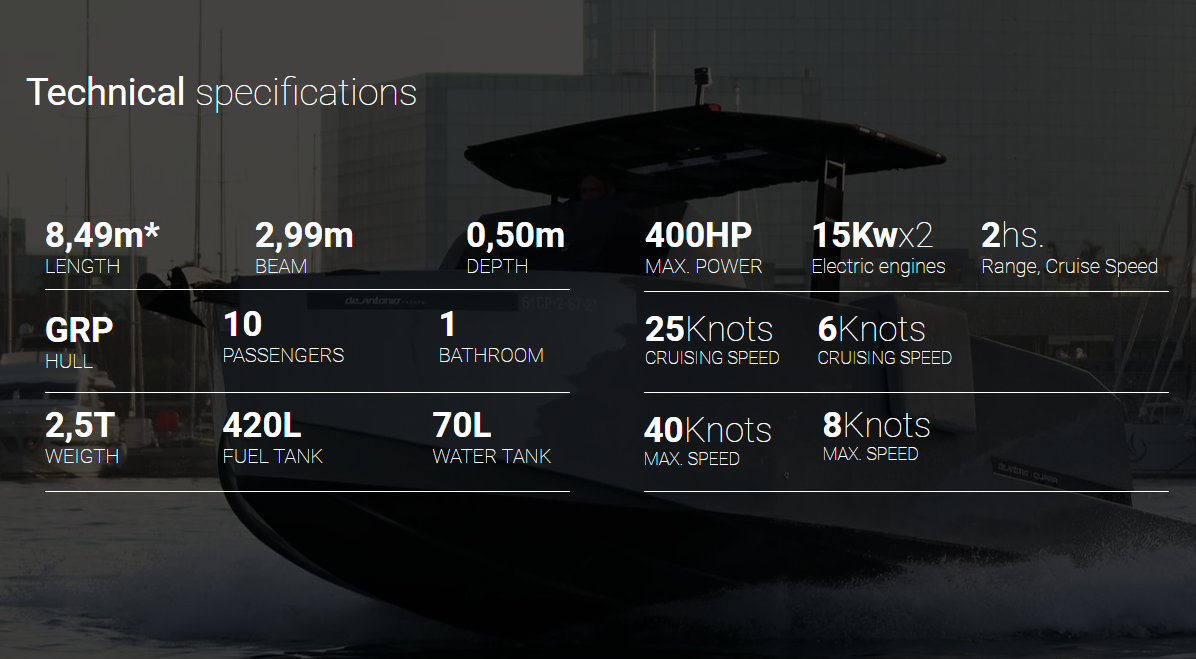The image size is (1196, 659).
Task: Select the 2,5T weight value
Action: point(80,425)
